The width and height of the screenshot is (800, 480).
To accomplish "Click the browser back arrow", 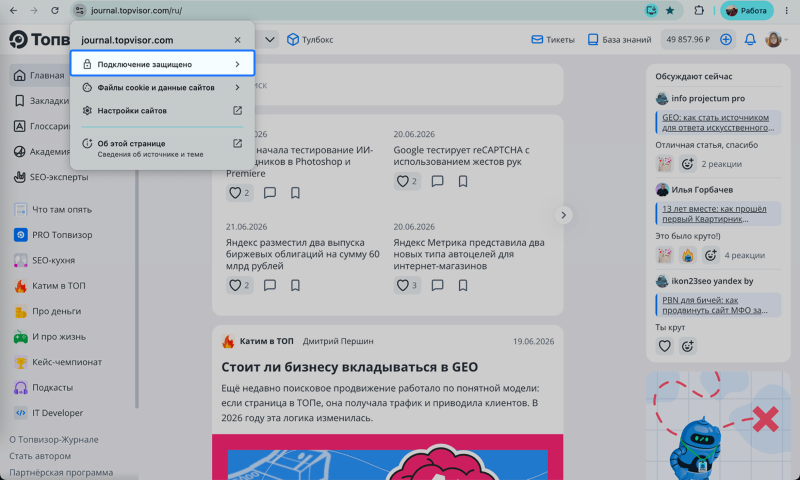I will 13,10.
